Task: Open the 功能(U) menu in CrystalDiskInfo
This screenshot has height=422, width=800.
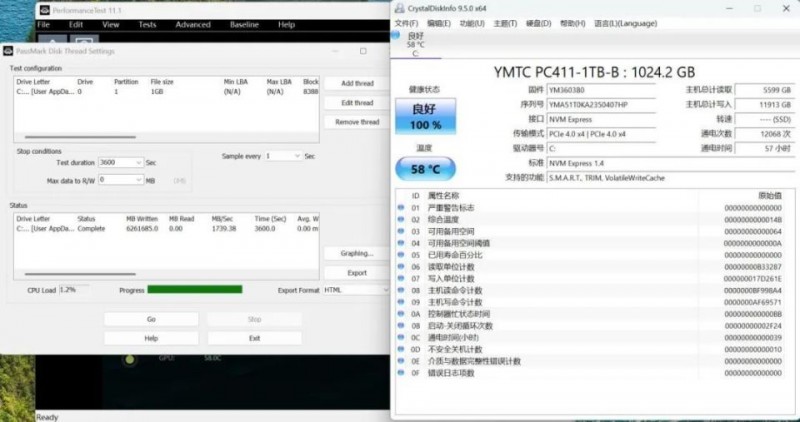Action: 472,22
